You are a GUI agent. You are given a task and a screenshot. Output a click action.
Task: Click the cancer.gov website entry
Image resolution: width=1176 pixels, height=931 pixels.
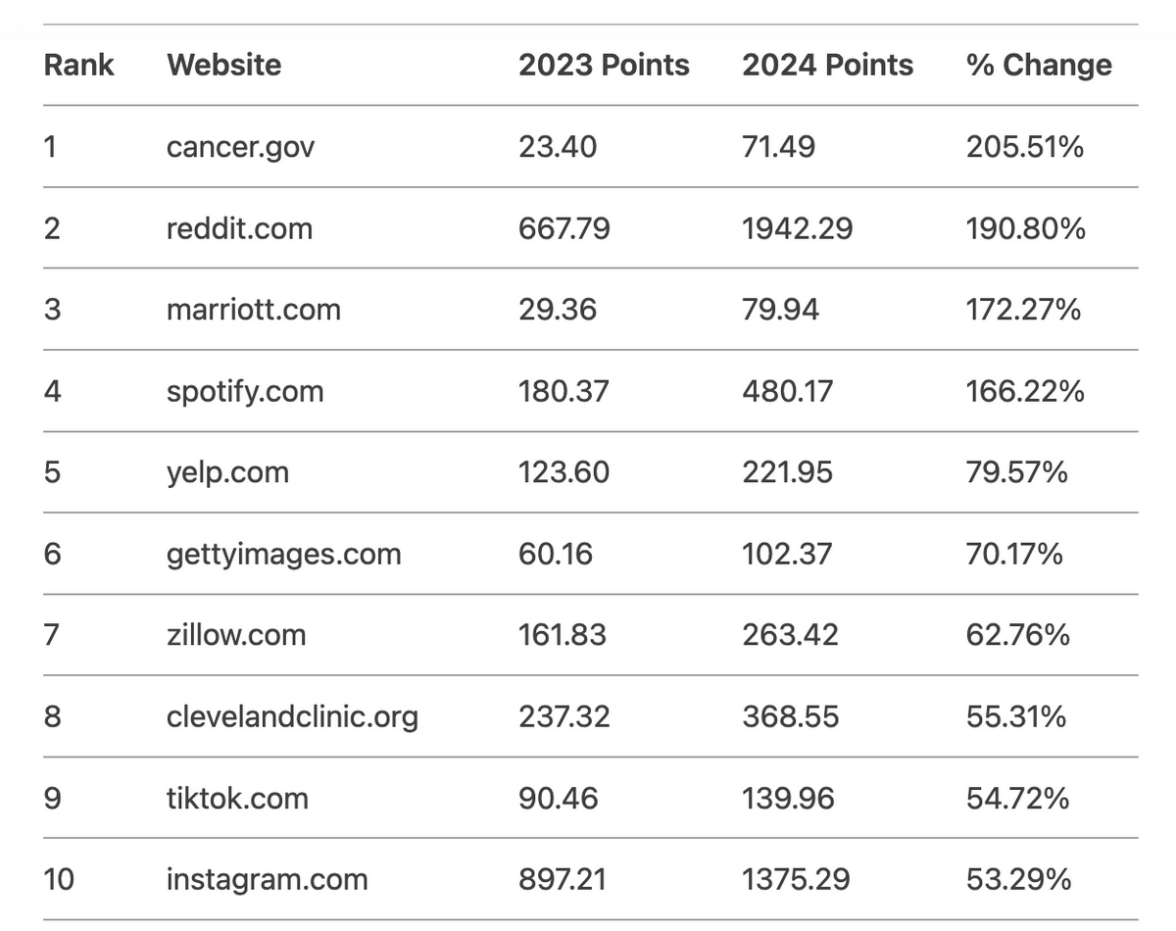click(238, 147)
